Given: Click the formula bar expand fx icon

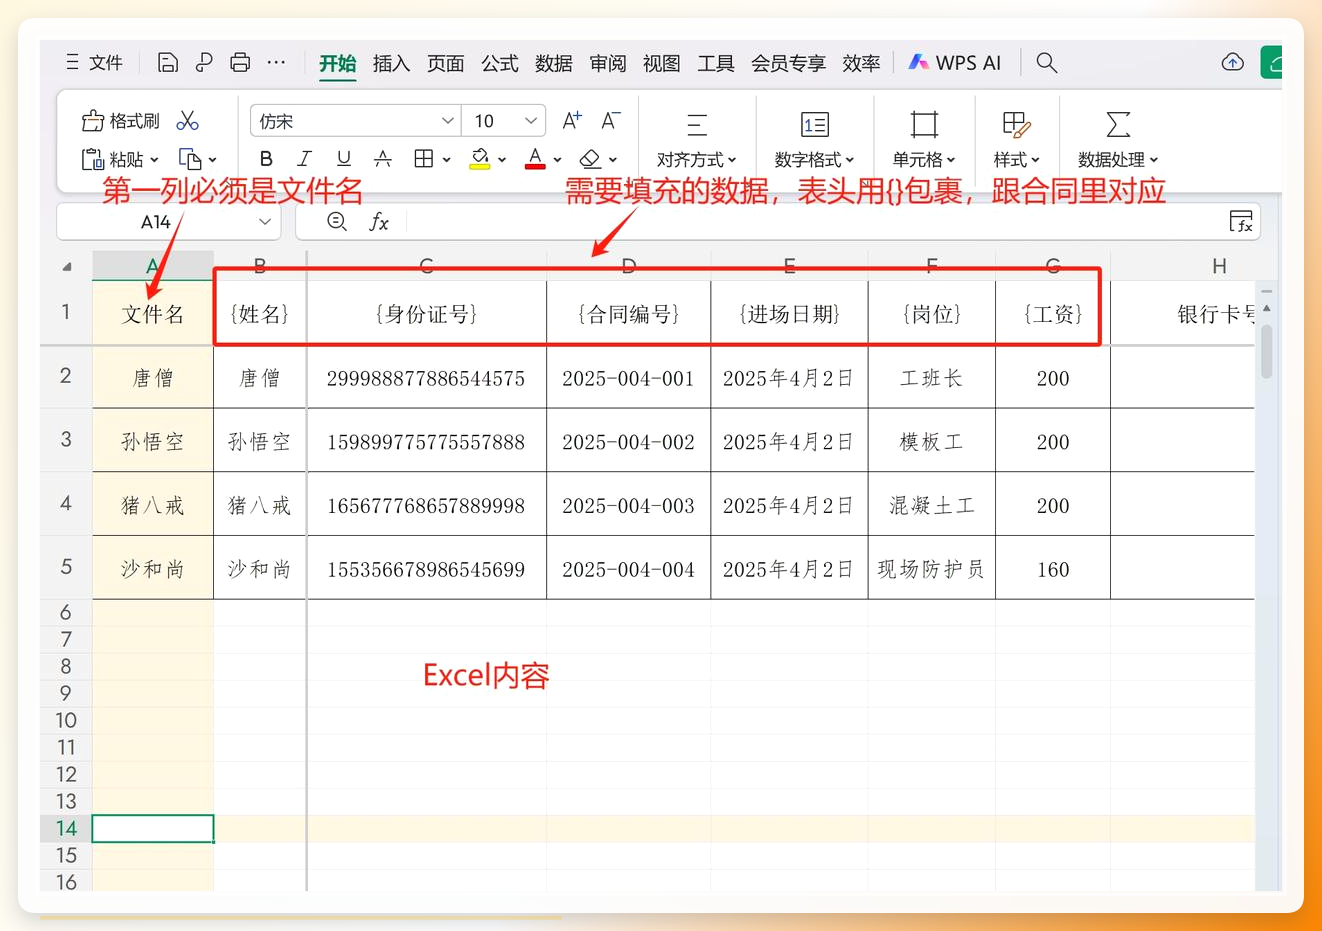Looking at the screenshot, I should coord(1241,222).
